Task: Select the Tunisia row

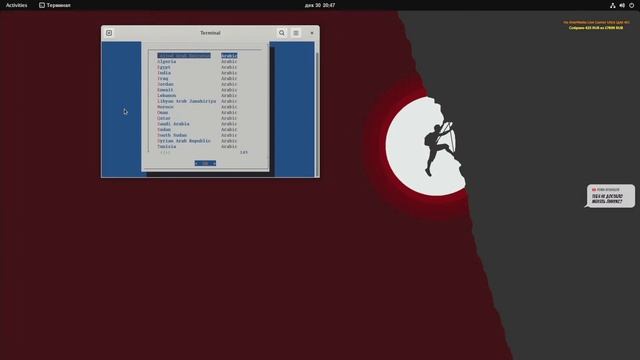Action: 197,147
